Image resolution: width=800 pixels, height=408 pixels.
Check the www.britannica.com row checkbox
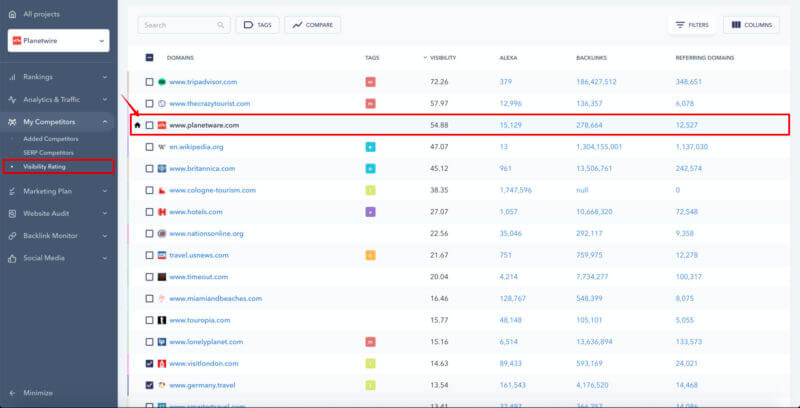click(x=149, y=168)
